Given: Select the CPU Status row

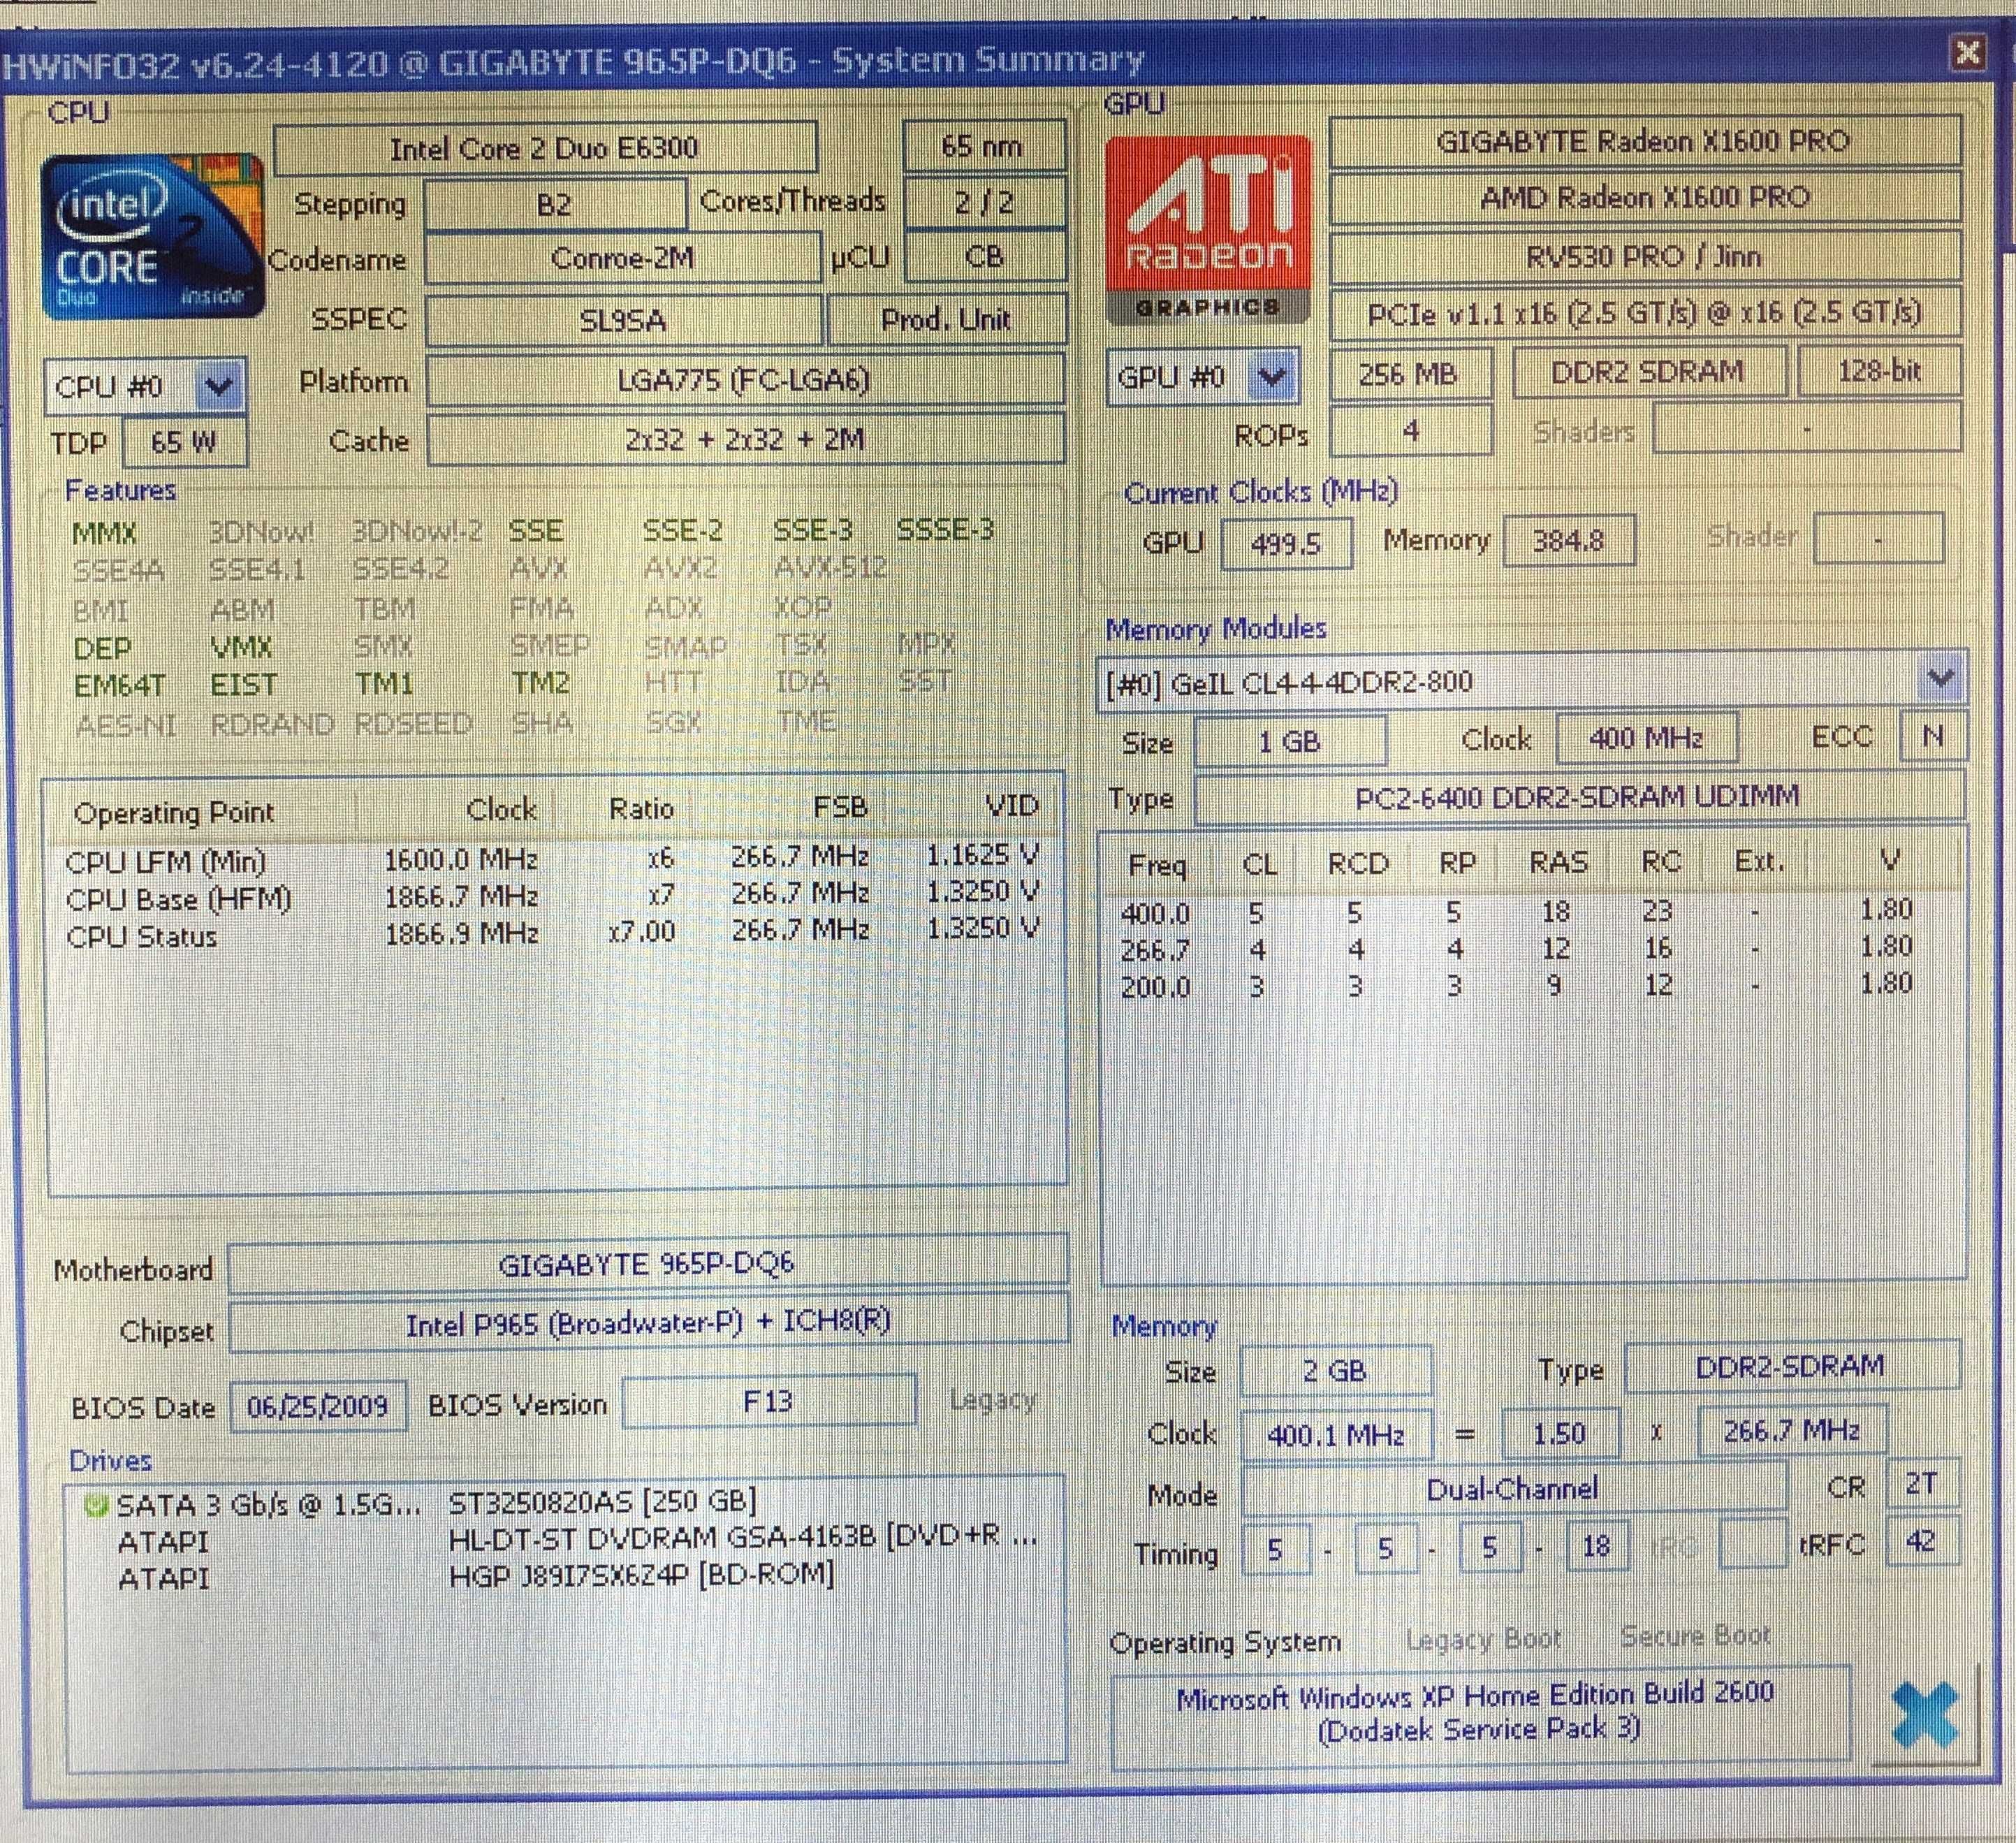Looking at the screenshot, I should pyautogui.click(x=552, y=933).
